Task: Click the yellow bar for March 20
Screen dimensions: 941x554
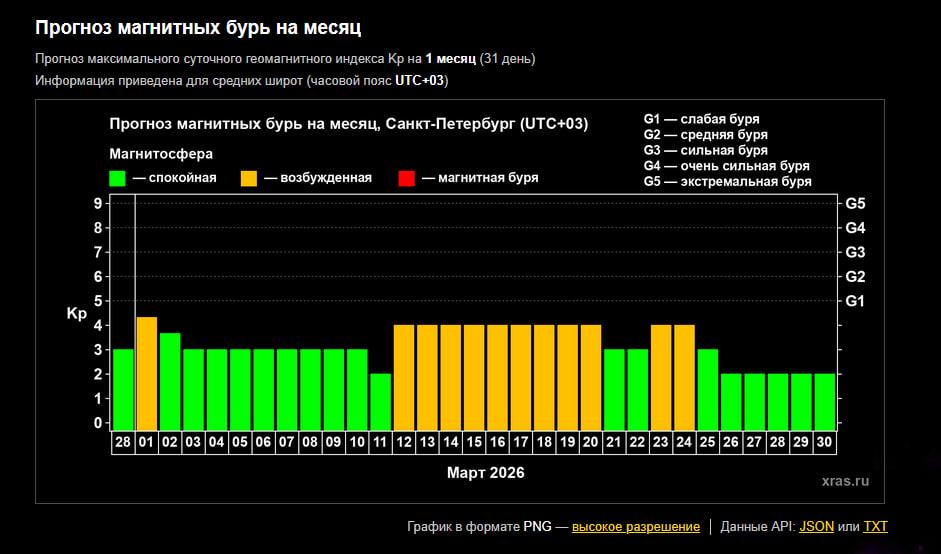Action: pyautogui.click(x=591, y=377)
